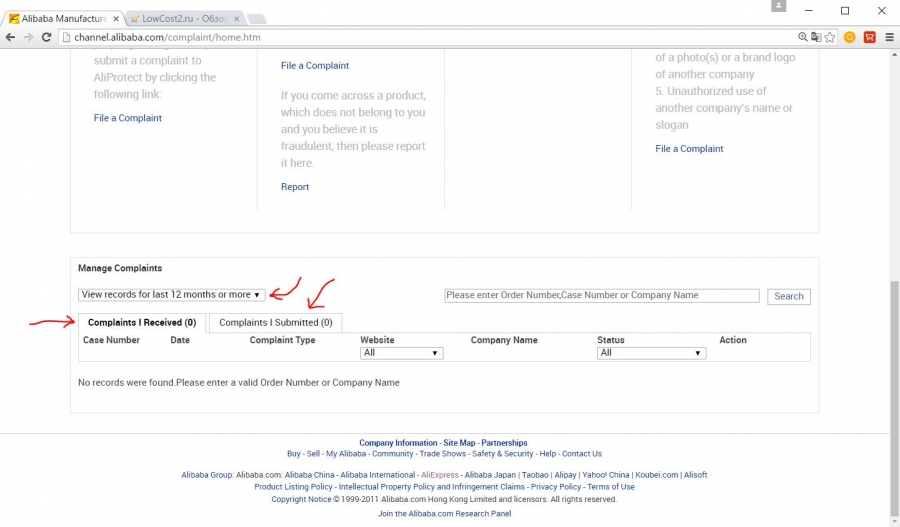Close the LowCost2.ru tab

[x=236, y=18]
